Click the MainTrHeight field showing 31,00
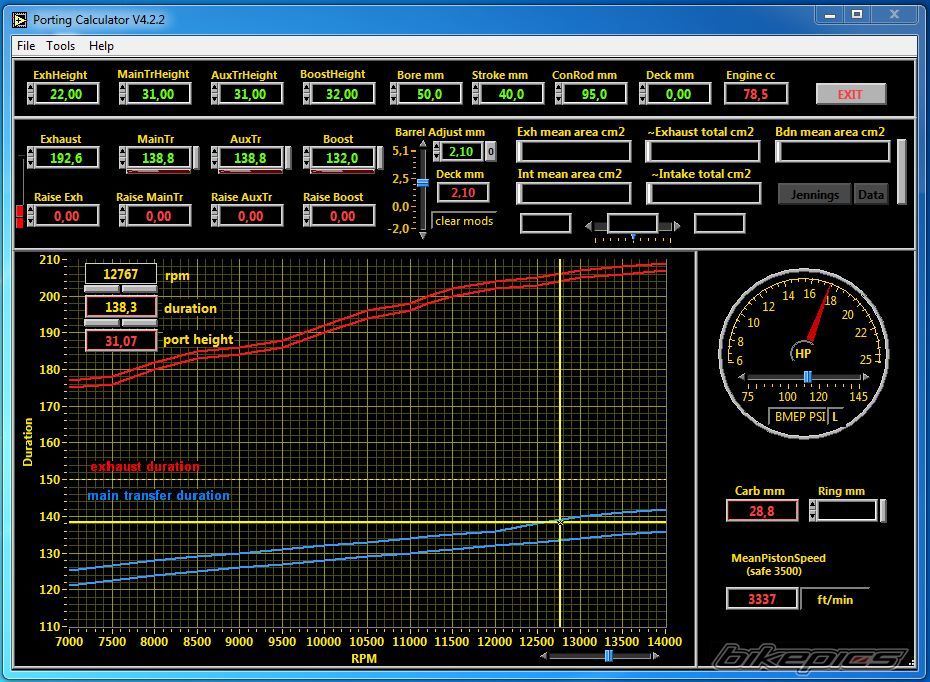Screen dimensions: 930x682 point(158,94)
